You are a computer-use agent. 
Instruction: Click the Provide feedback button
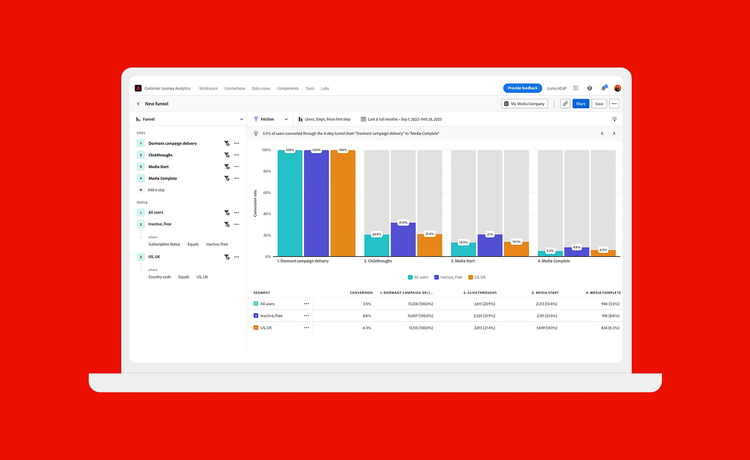(522, 88)
